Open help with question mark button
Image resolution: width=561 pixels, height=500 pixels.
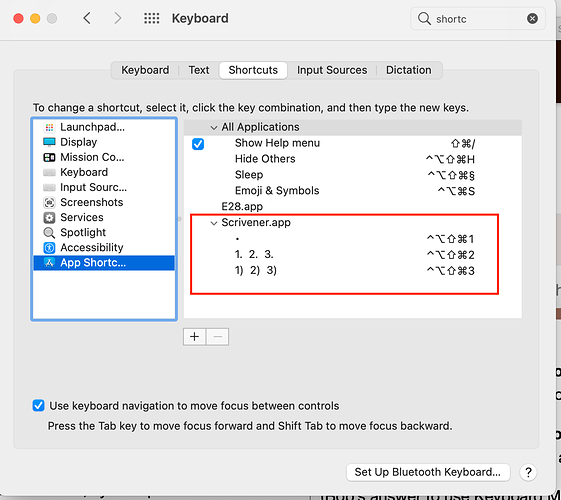(528, 472)
